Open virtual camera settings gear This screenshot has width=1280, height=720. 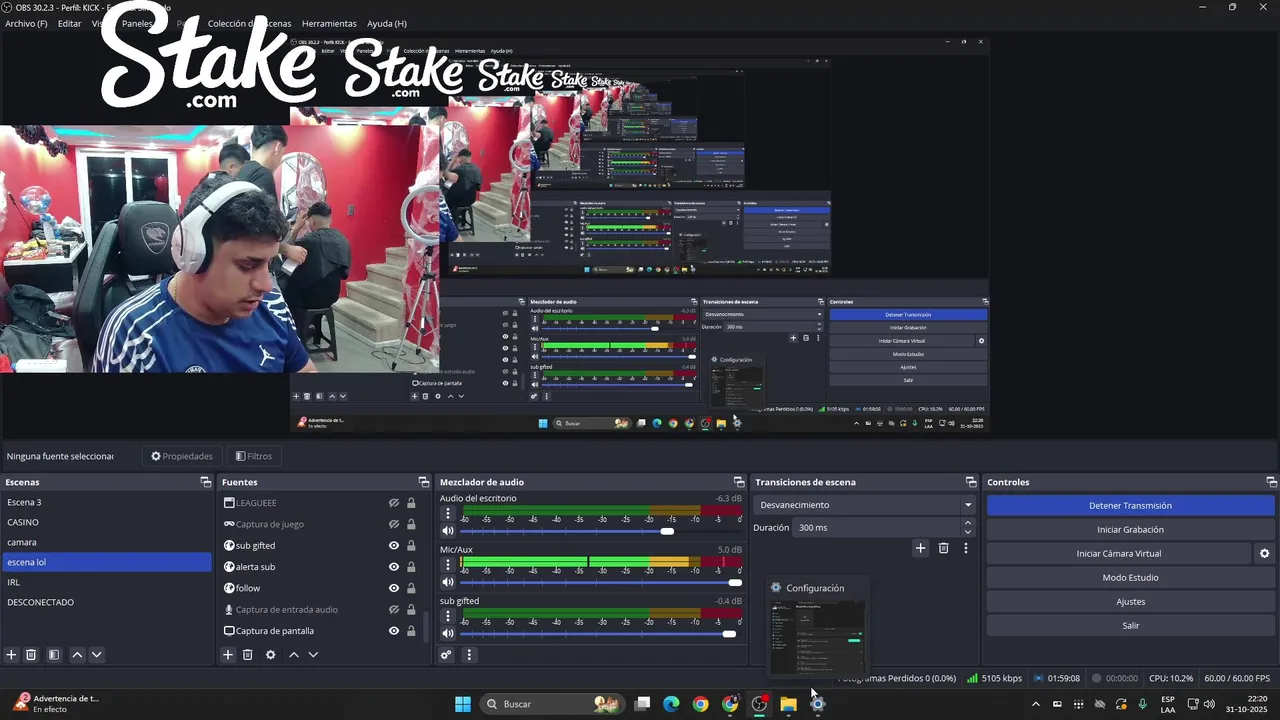1264,554
